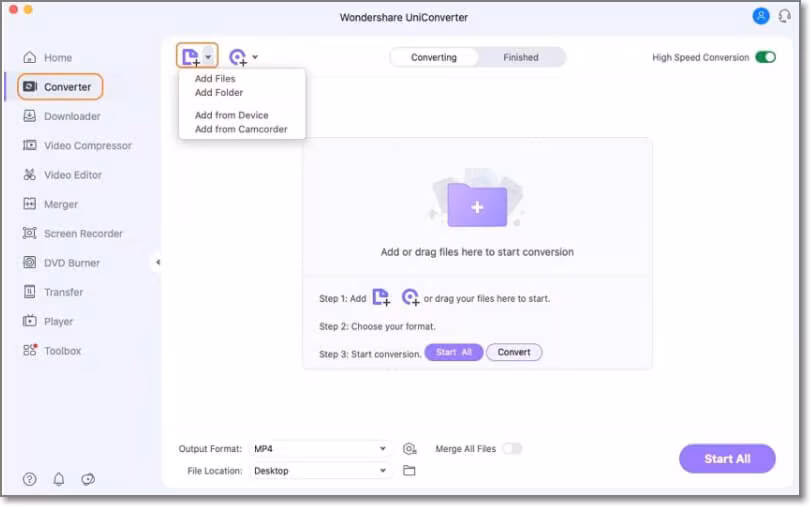Screen dimensions: 810x506
Task: Click the 'Merge All Files' label
Action: pos(465,449)
